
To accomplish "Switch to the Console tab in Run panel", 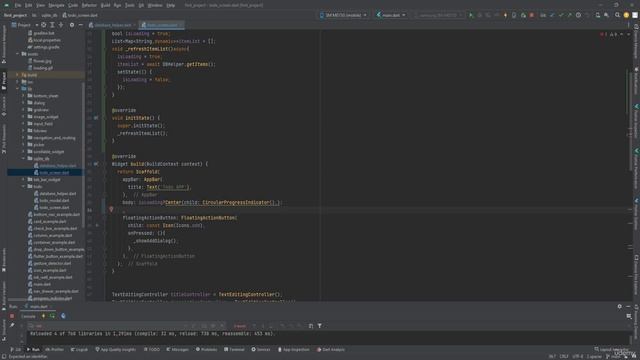I will tap(28, 316).
